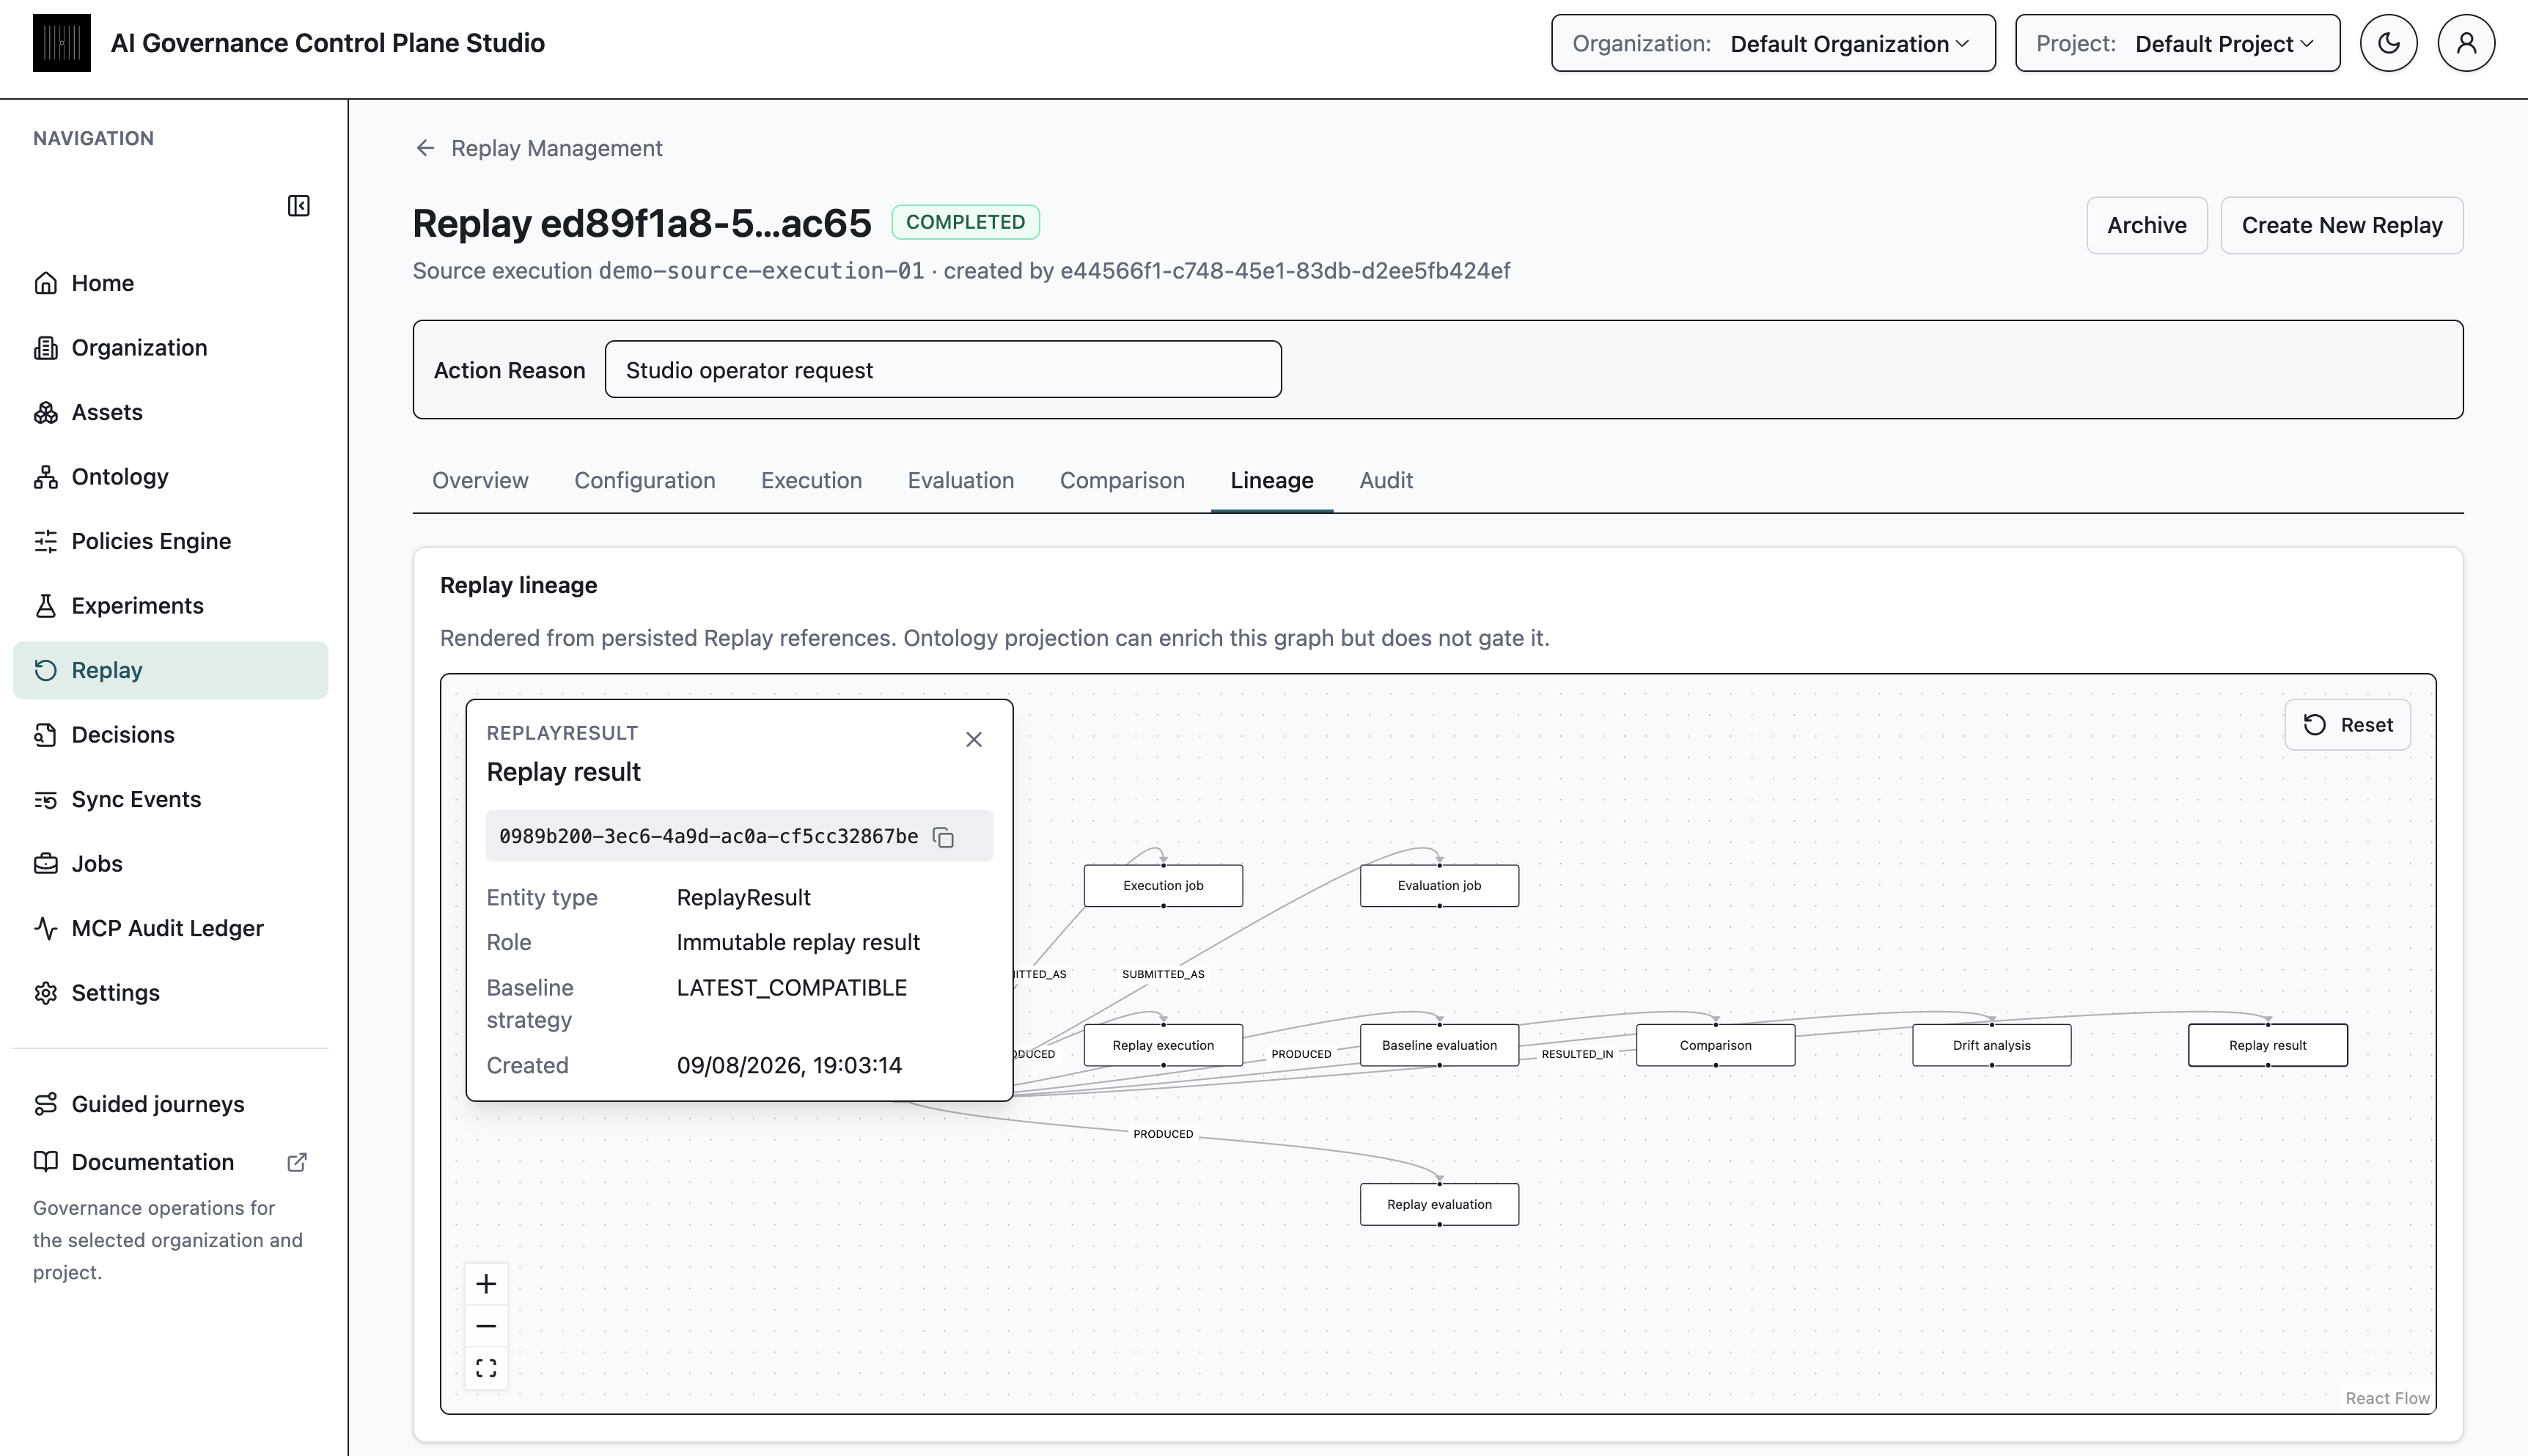The width and height of the screenshot is (2528, 1456).
Task: Switch to the Configuration tab
Action: pos(645,481)
